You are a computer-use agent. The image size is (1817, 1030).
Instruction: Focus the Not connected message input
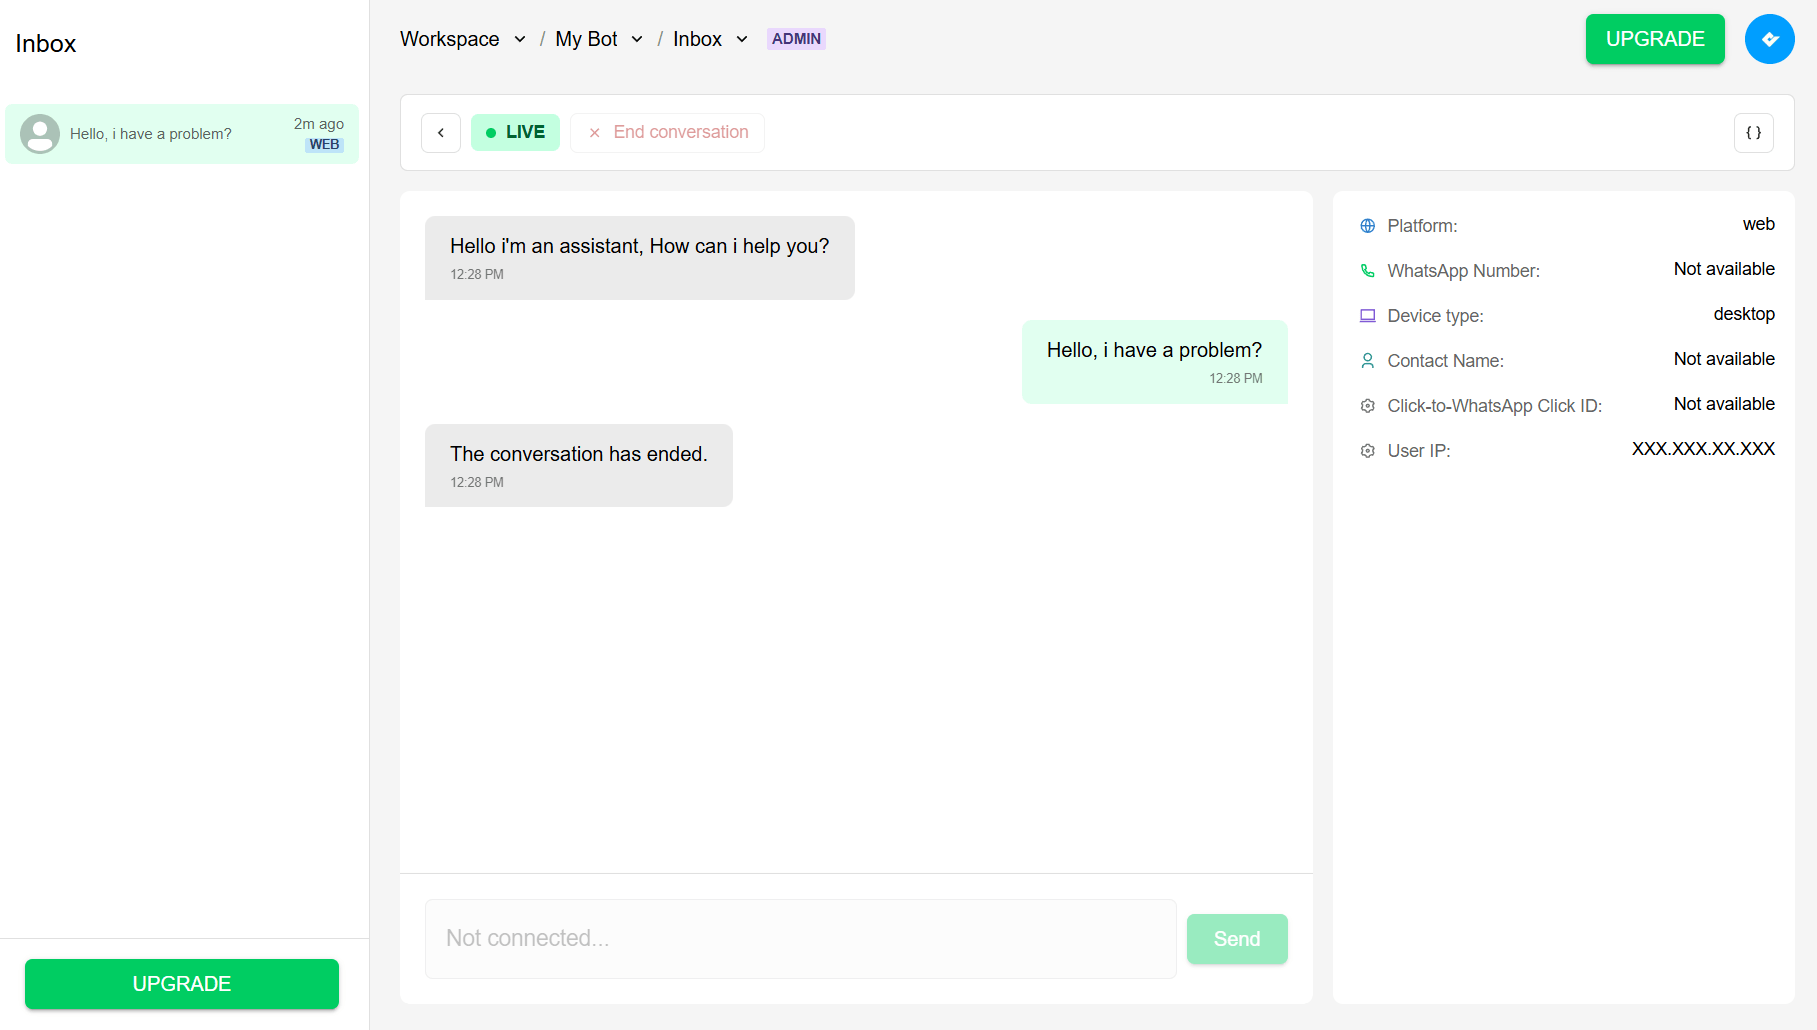(801, 939)
